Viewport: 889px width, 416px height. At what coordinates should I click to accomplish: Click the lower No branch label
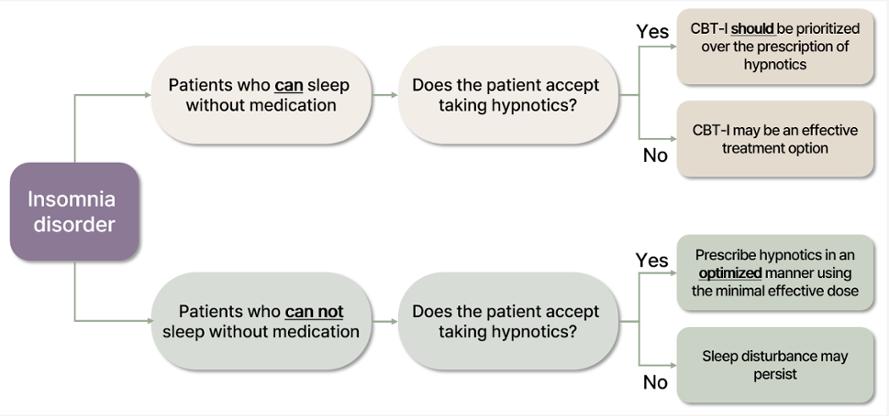click(x=655, y=383)
